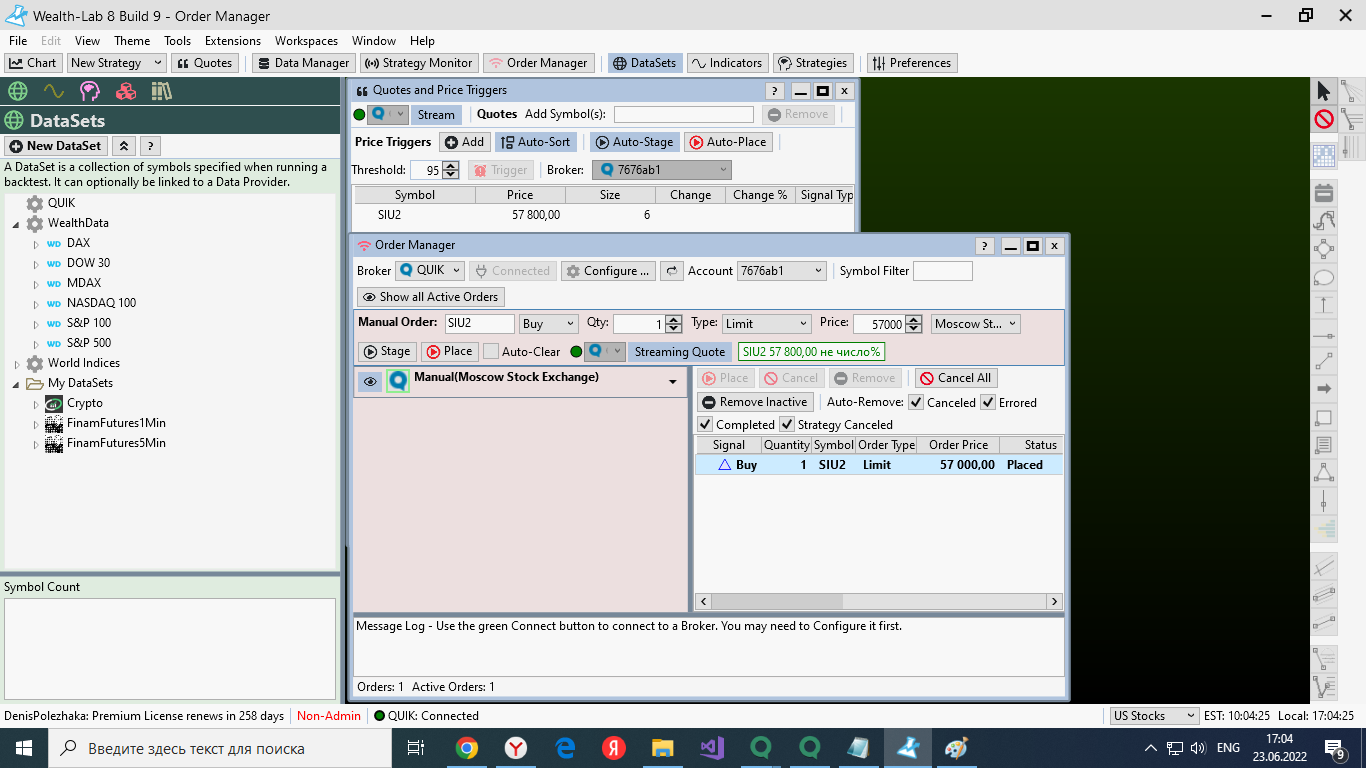Select the text note drawing tool
The height and width of the screenshot is (768, 1366).
(x=1324, y=445)
